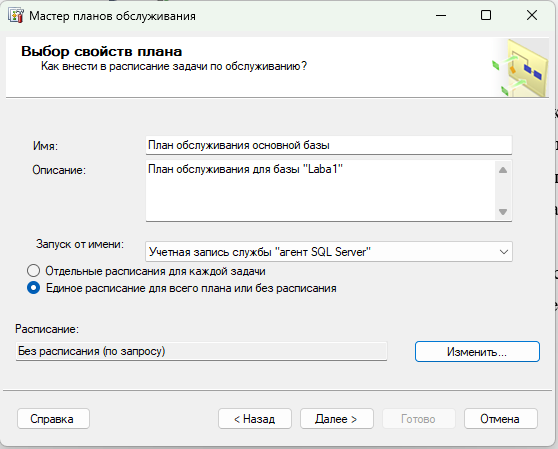Minimize the wizard window
The width and height of the screenshot is (558, 449).
441,16
